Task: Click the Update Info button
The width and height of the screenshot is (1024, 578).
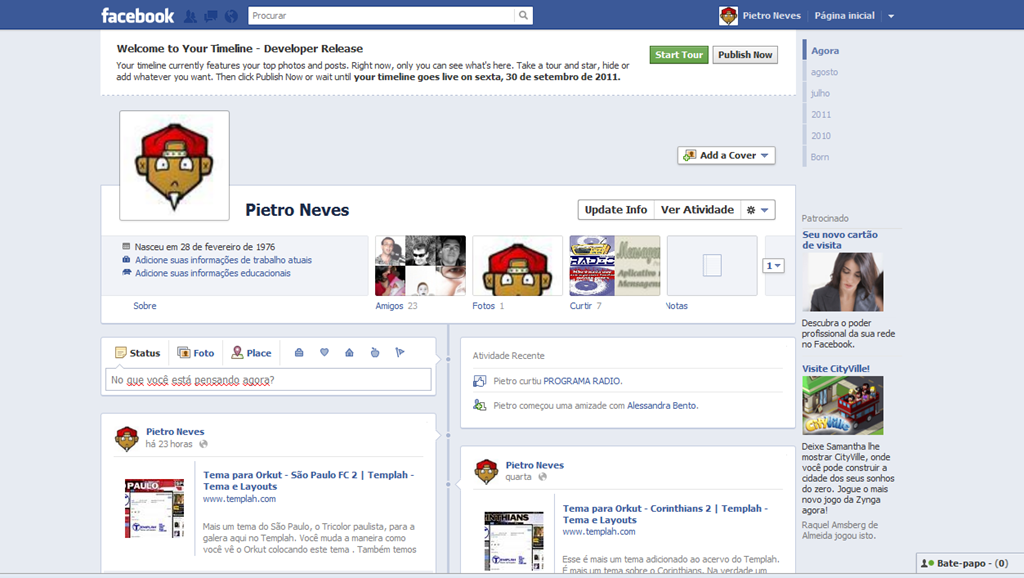Action: [x=616, y=210]
